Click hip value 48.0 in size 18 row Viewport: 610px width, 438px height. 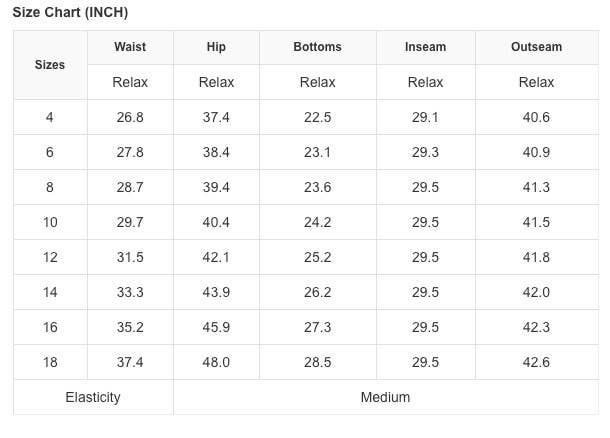pos(216,362)
